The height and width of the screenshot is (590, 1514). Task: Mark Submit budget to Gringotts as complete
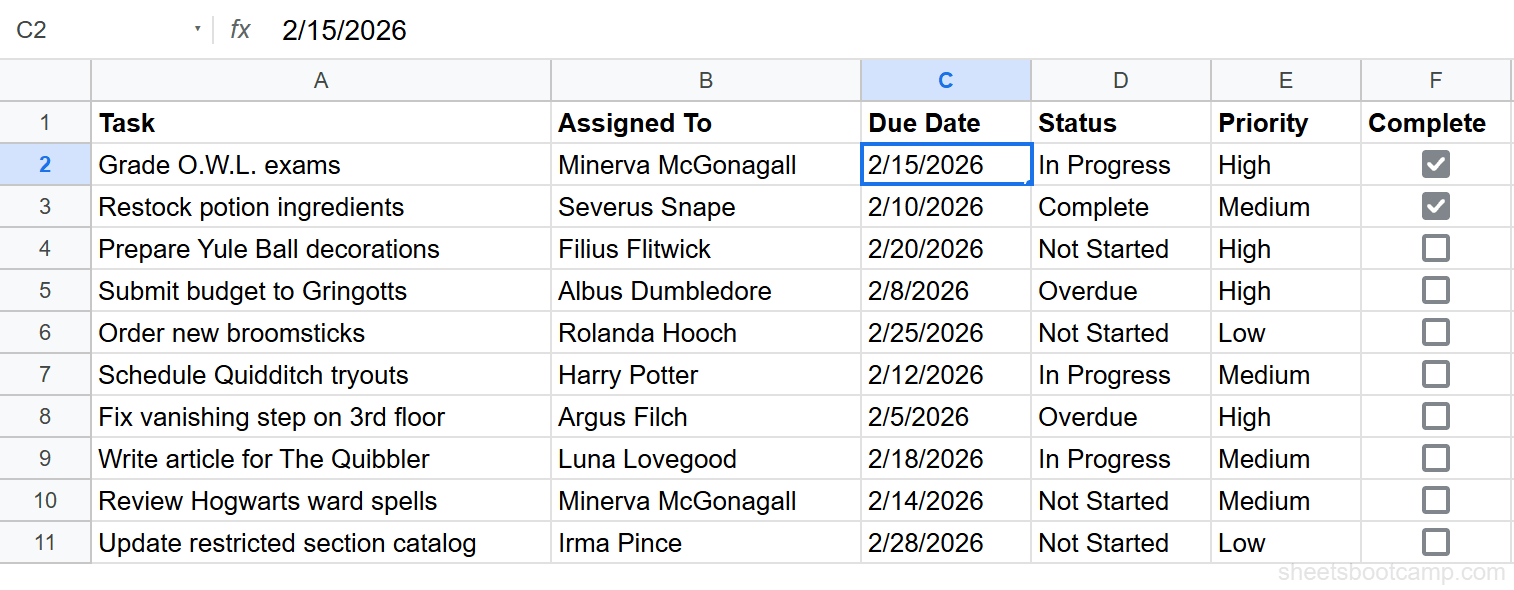click(1435, 290)
